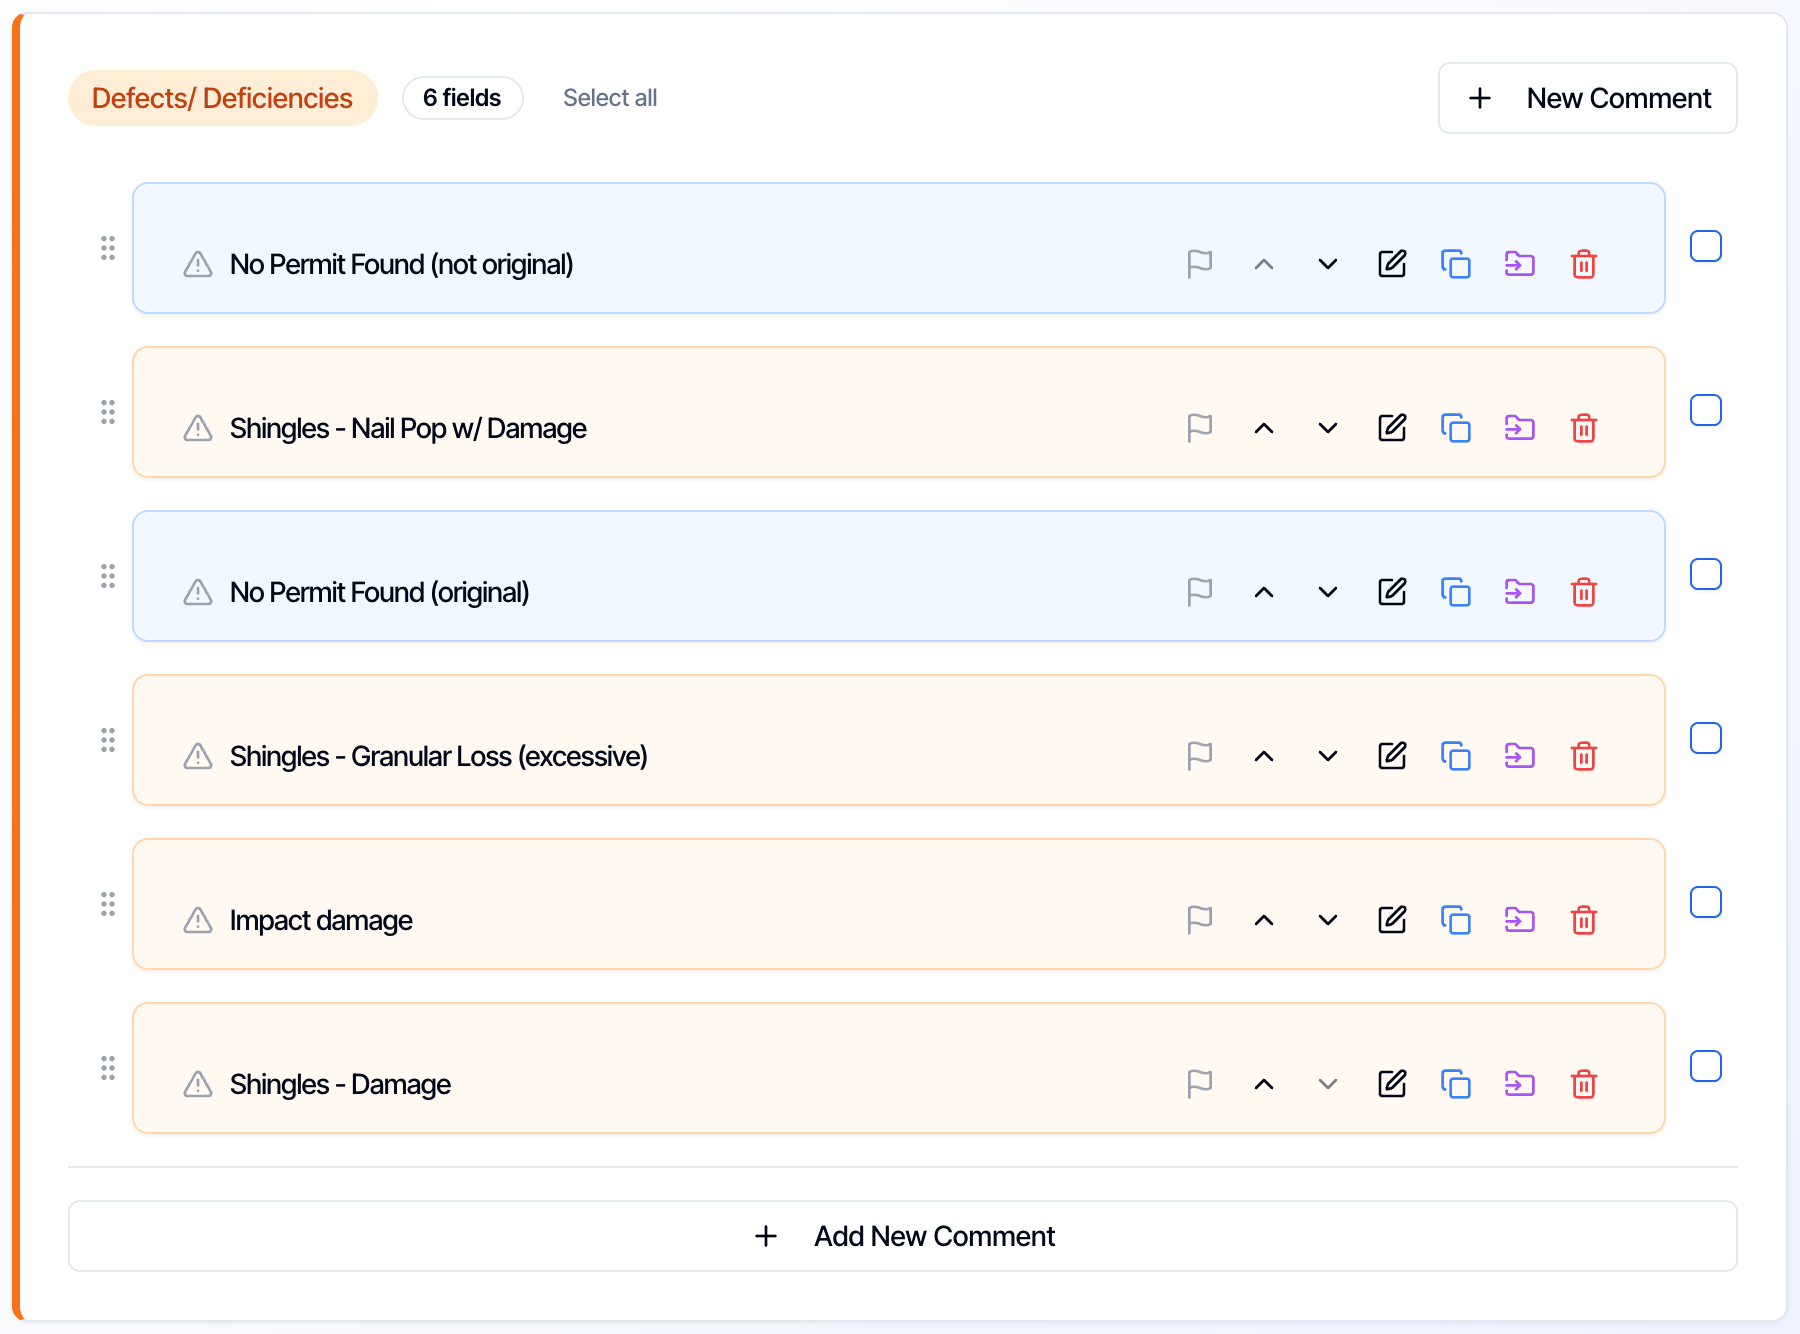Click Add New Comment at the bottom
Viewport: 1800px width, 1334px height.
click(x=903, y=1236)
